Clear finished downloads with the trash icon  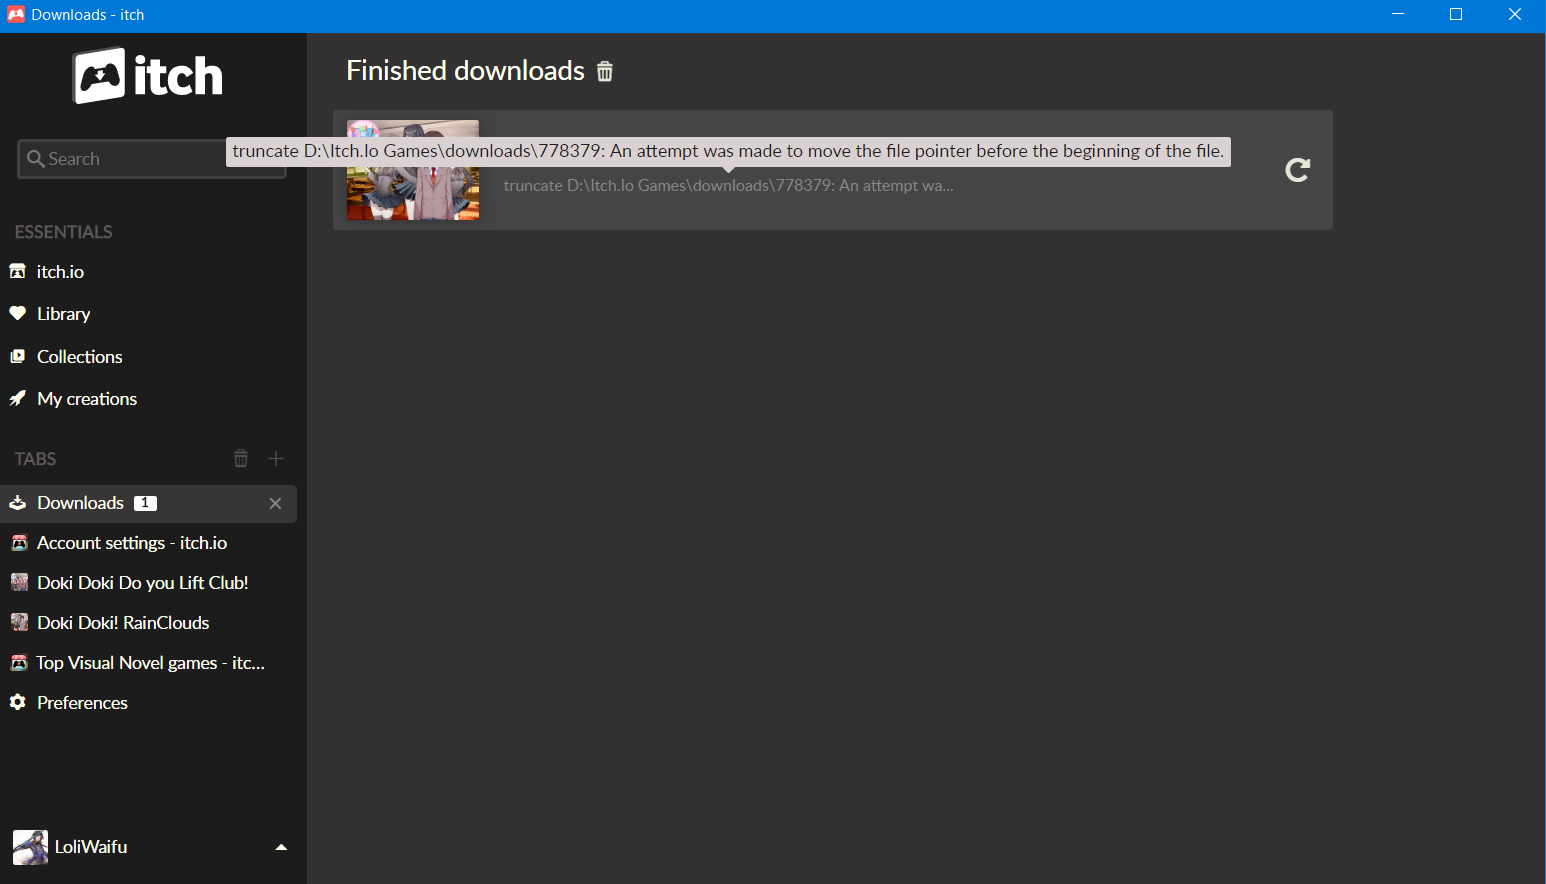tap(605, 72)
